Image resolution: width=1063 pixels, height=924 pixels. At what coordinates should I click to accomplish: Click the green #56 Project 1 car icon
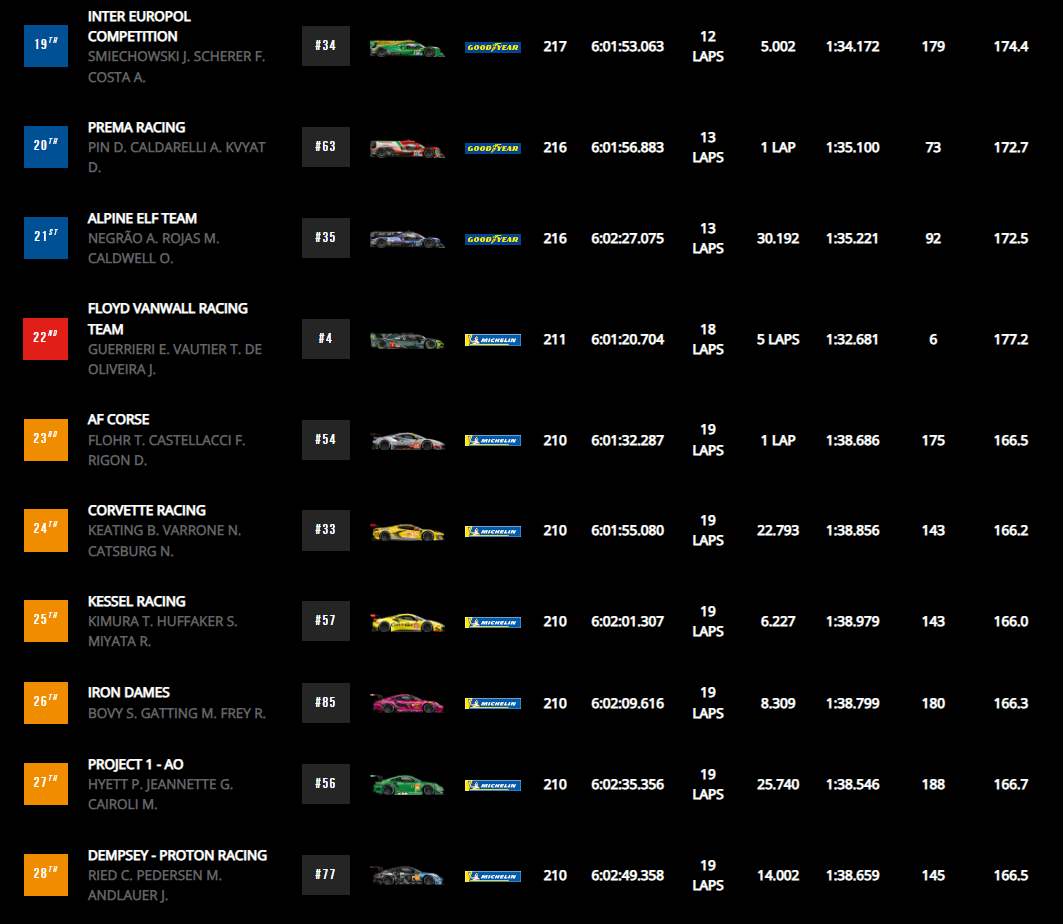407,785
